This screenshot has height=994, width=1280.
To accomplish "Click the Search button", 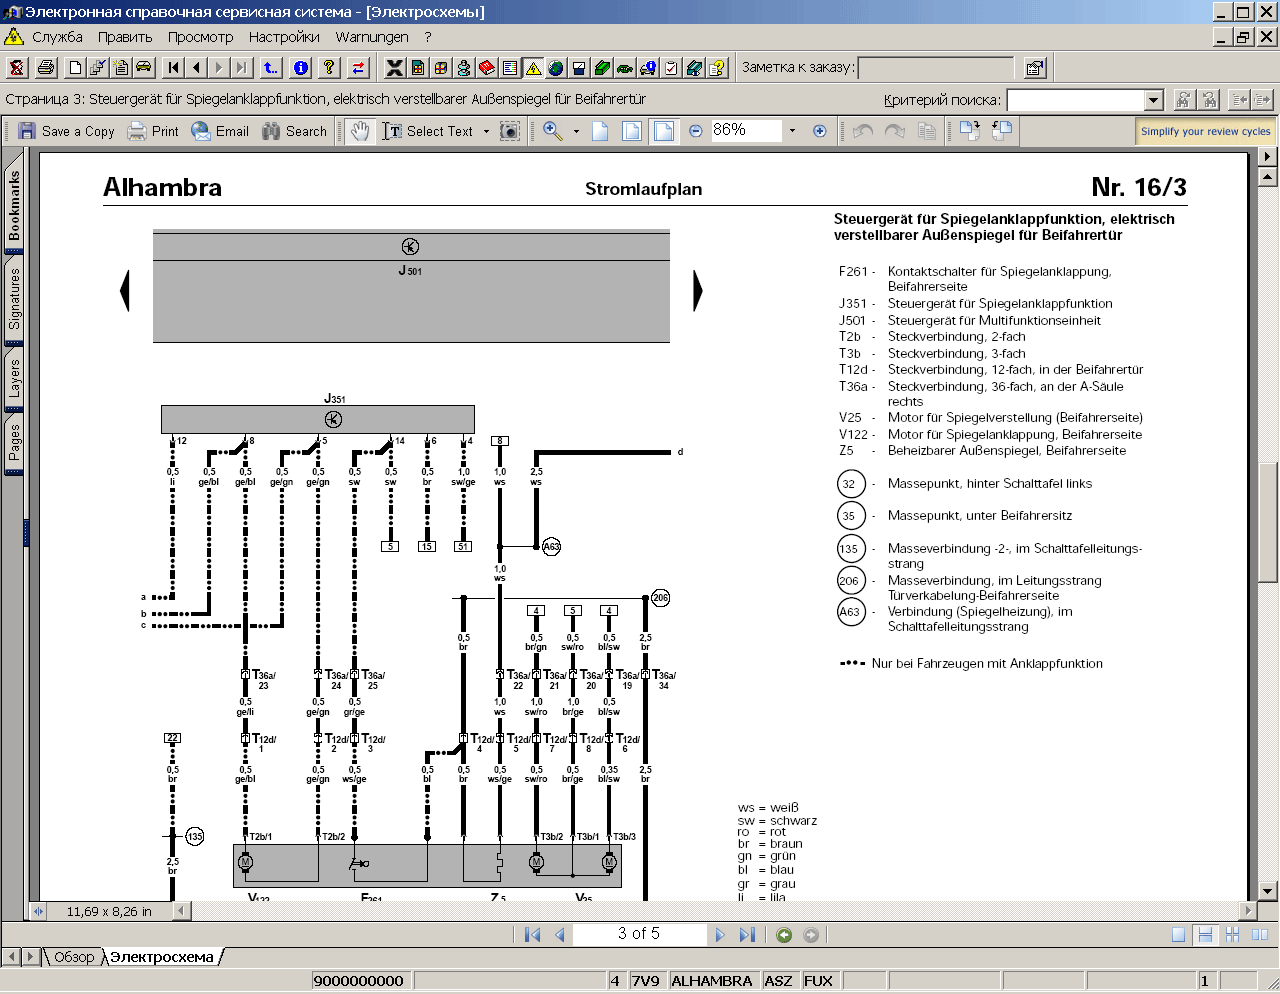I will [295, 131].
